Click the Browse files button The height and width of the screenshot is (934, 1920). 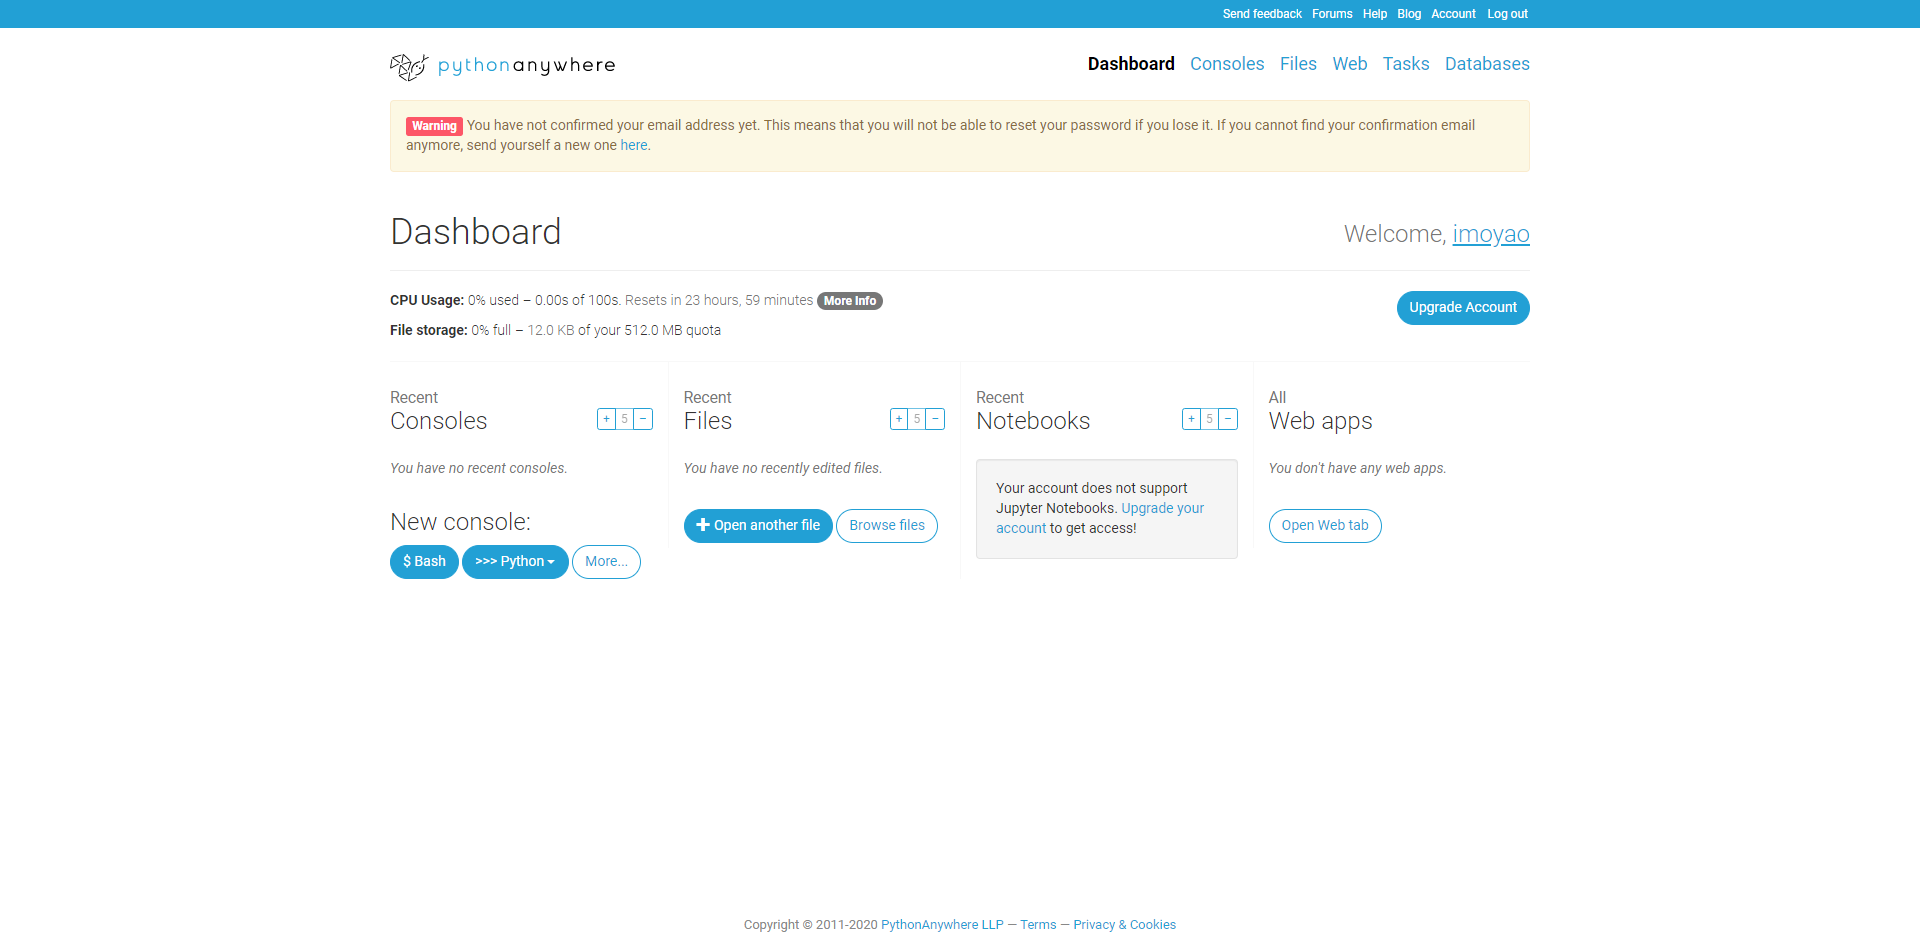point(887,526)
